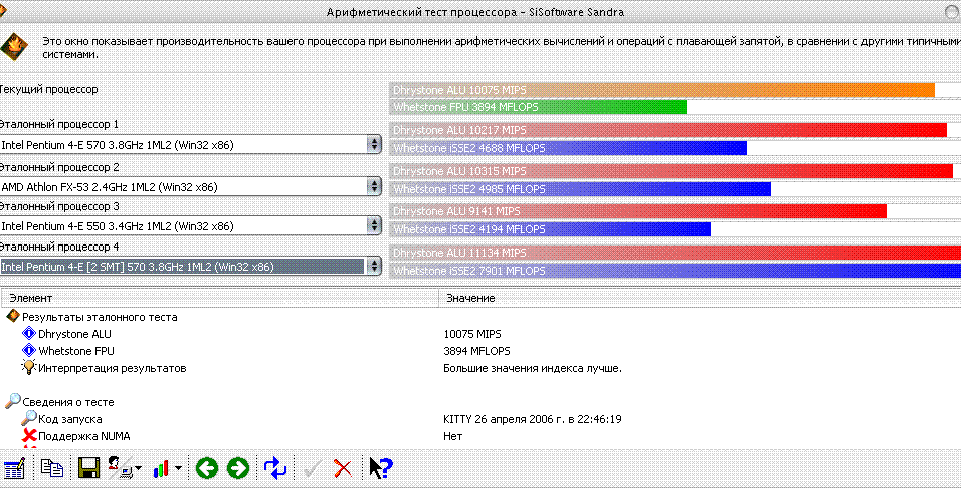961x489 pixels.
Task: Activate the context help cursor-question icon
Action: [381, 468]
